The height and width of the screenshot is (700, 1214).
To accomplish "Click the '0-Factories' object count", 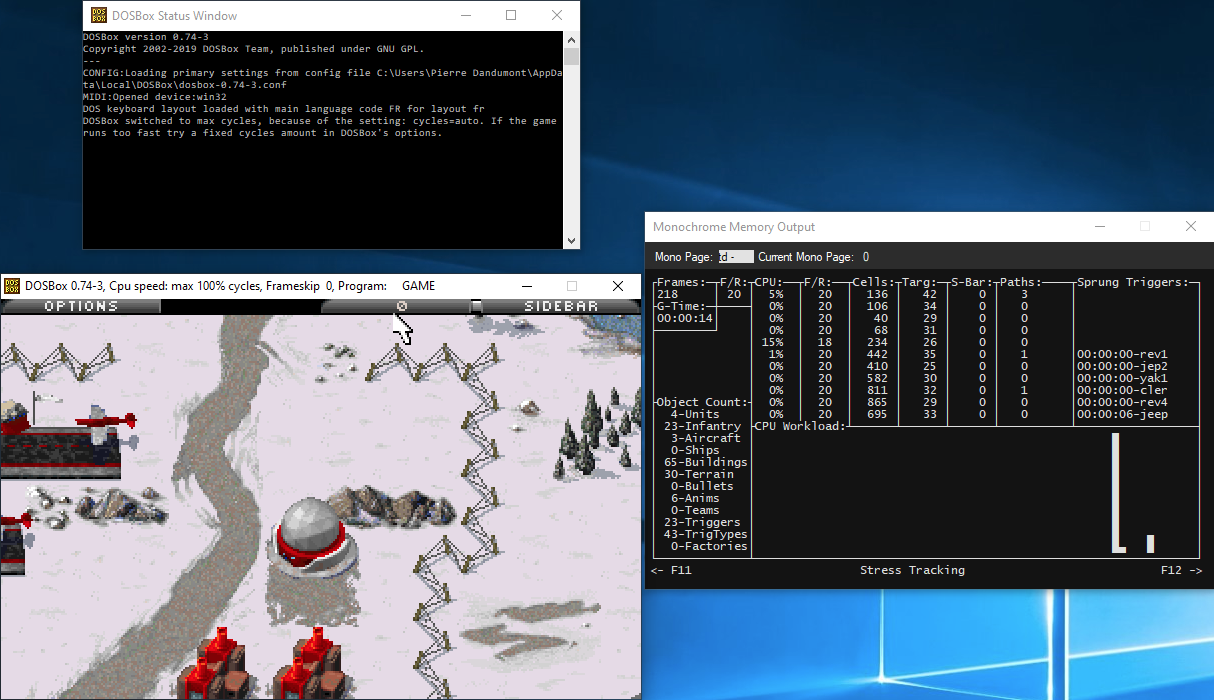I will coord(709,546).
